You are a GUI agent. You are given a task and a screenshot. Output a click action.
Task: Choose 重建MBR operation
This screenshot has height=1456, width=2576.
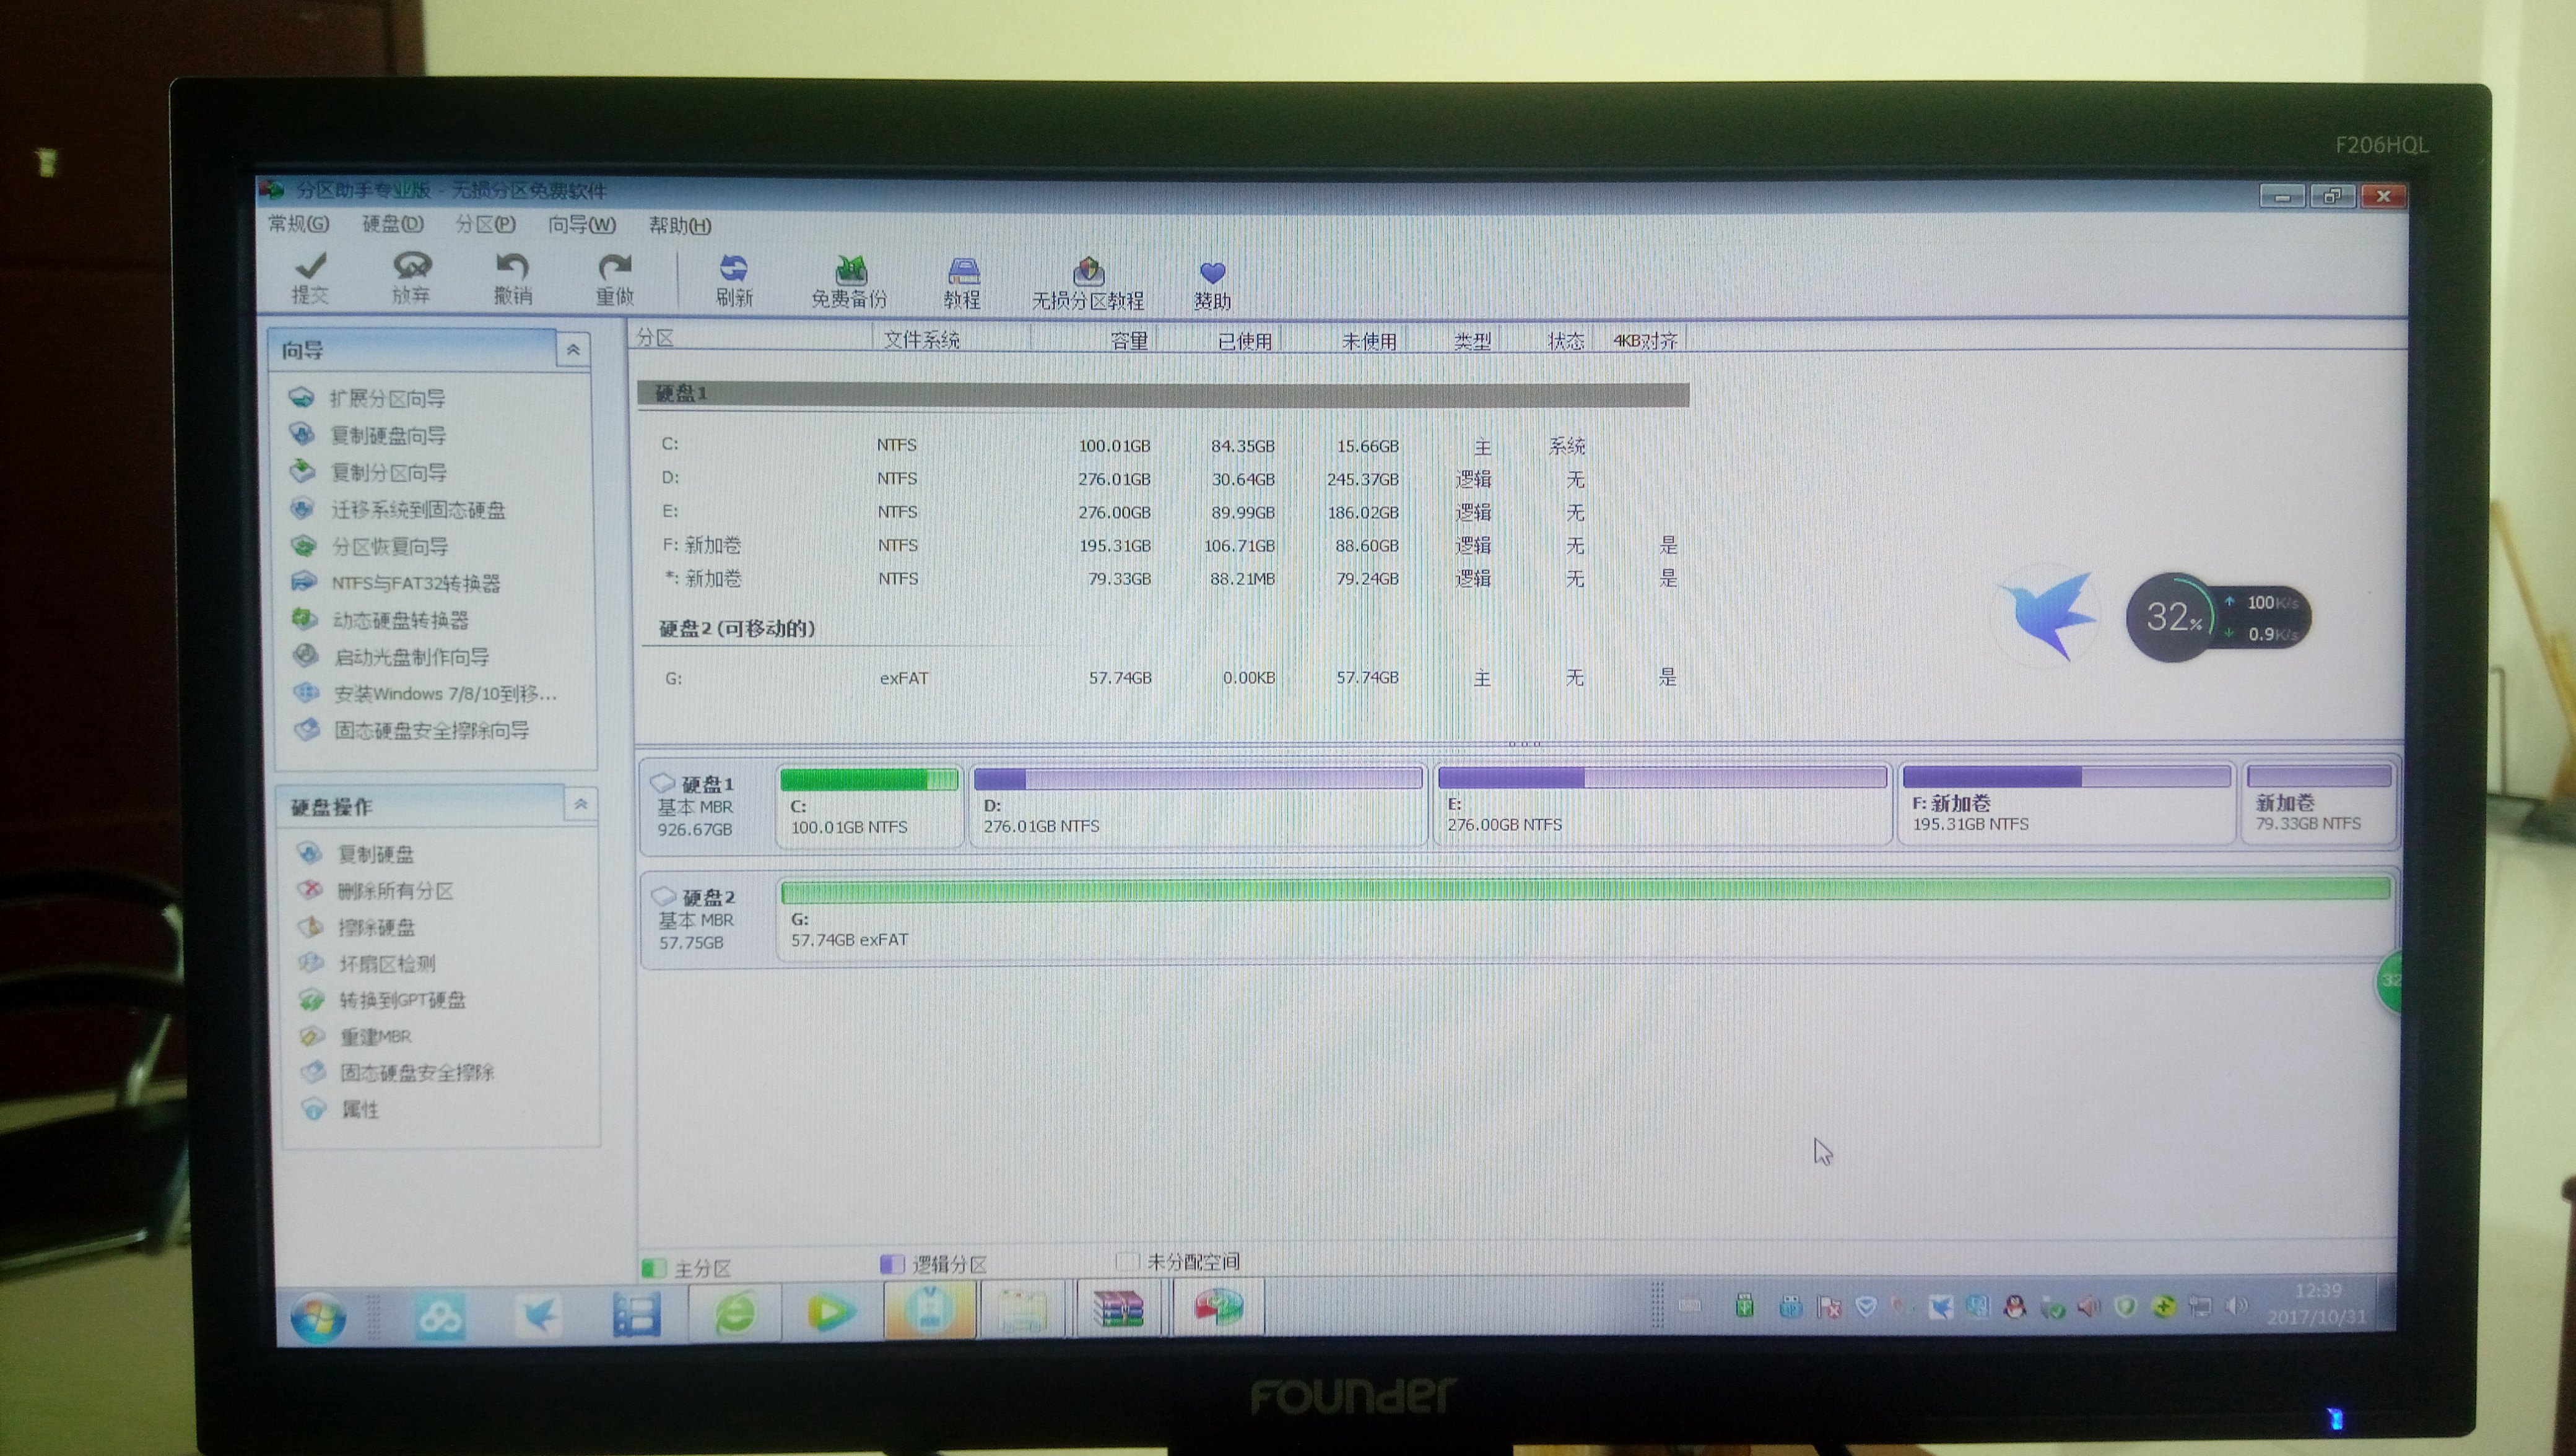click(x=376, y=1037)
